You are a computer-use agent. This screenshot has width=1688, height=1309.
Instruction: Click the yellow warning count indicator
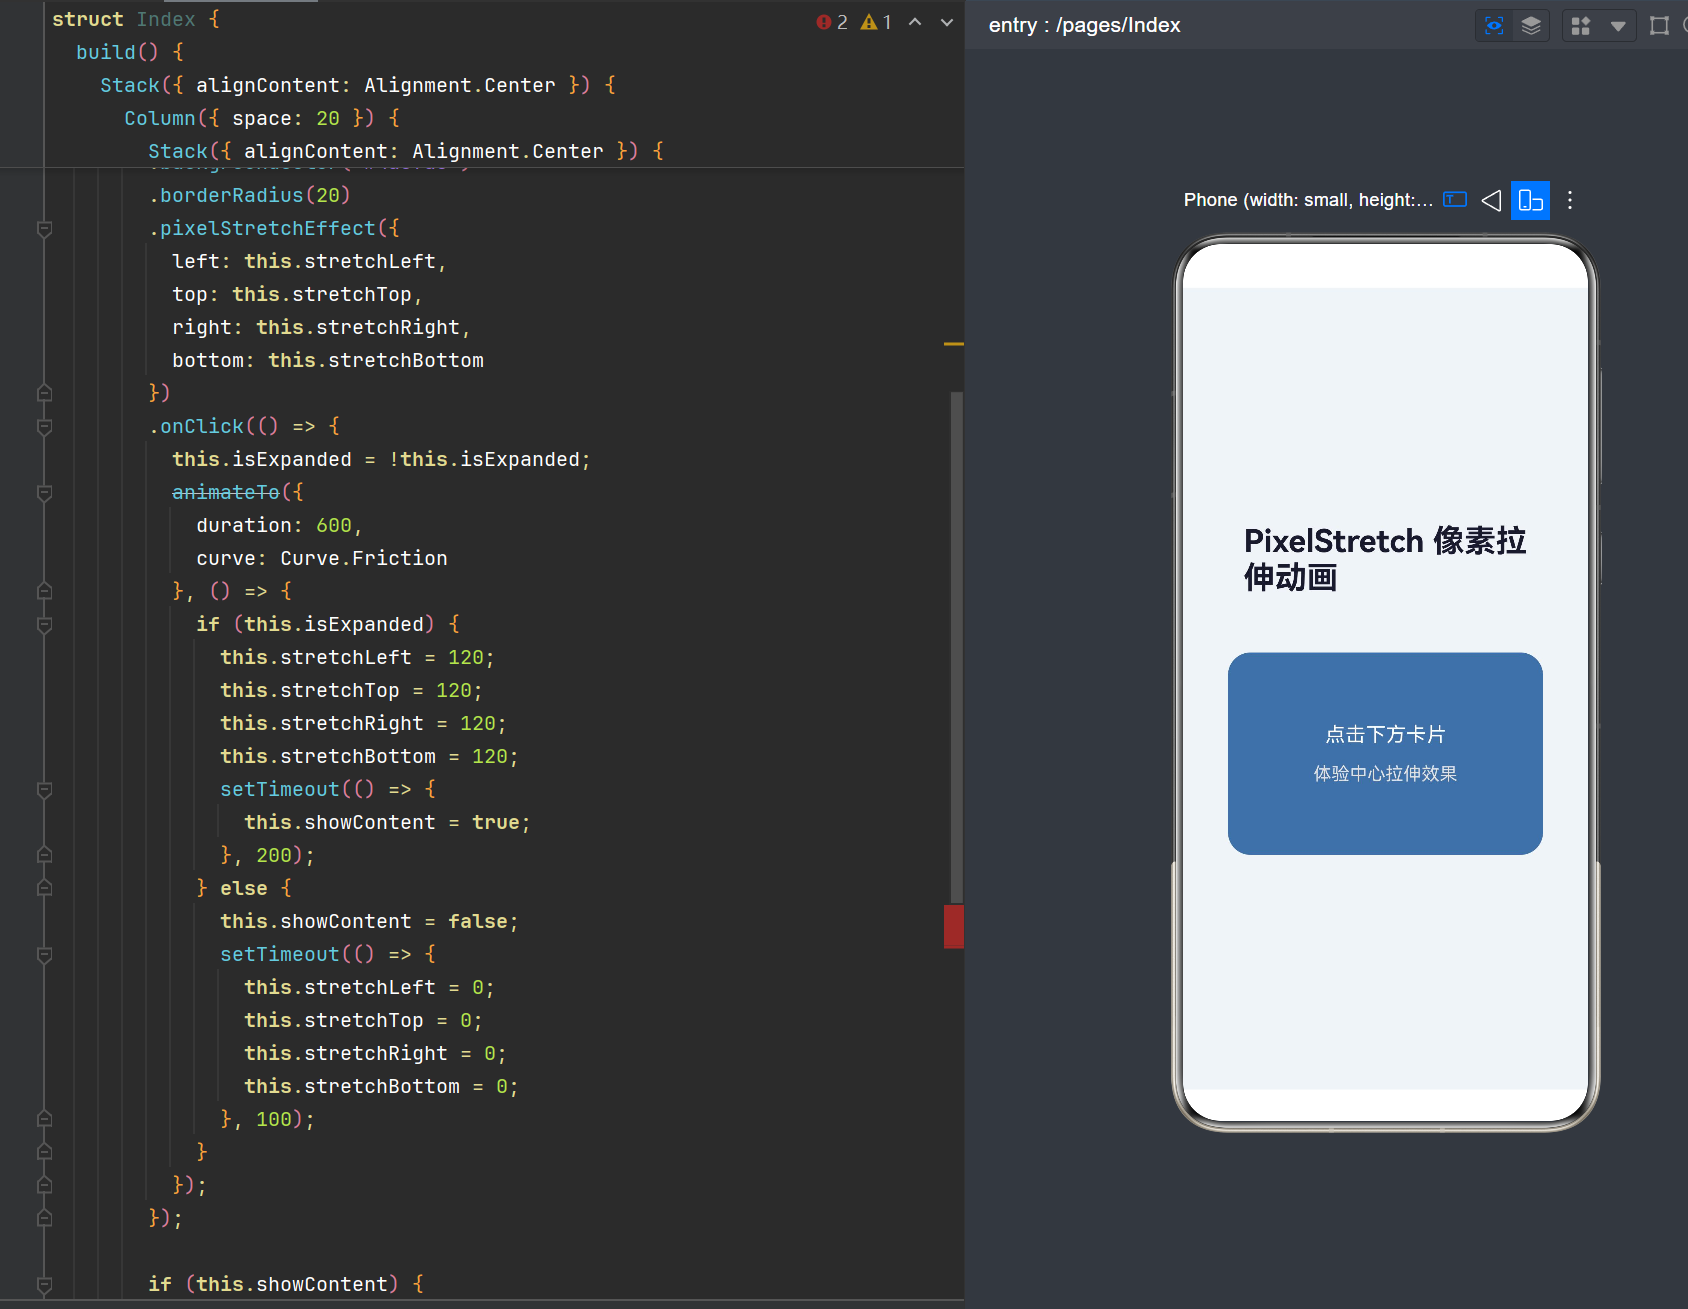tap(876, 22)
